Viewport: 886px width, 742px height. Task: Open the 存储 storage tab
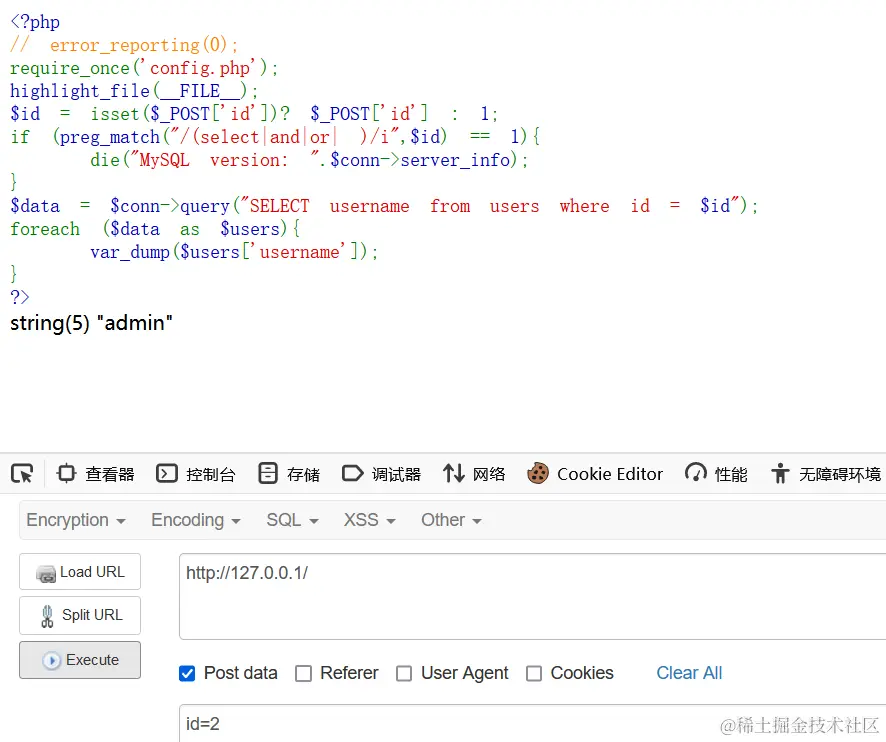tap(289, 474)
